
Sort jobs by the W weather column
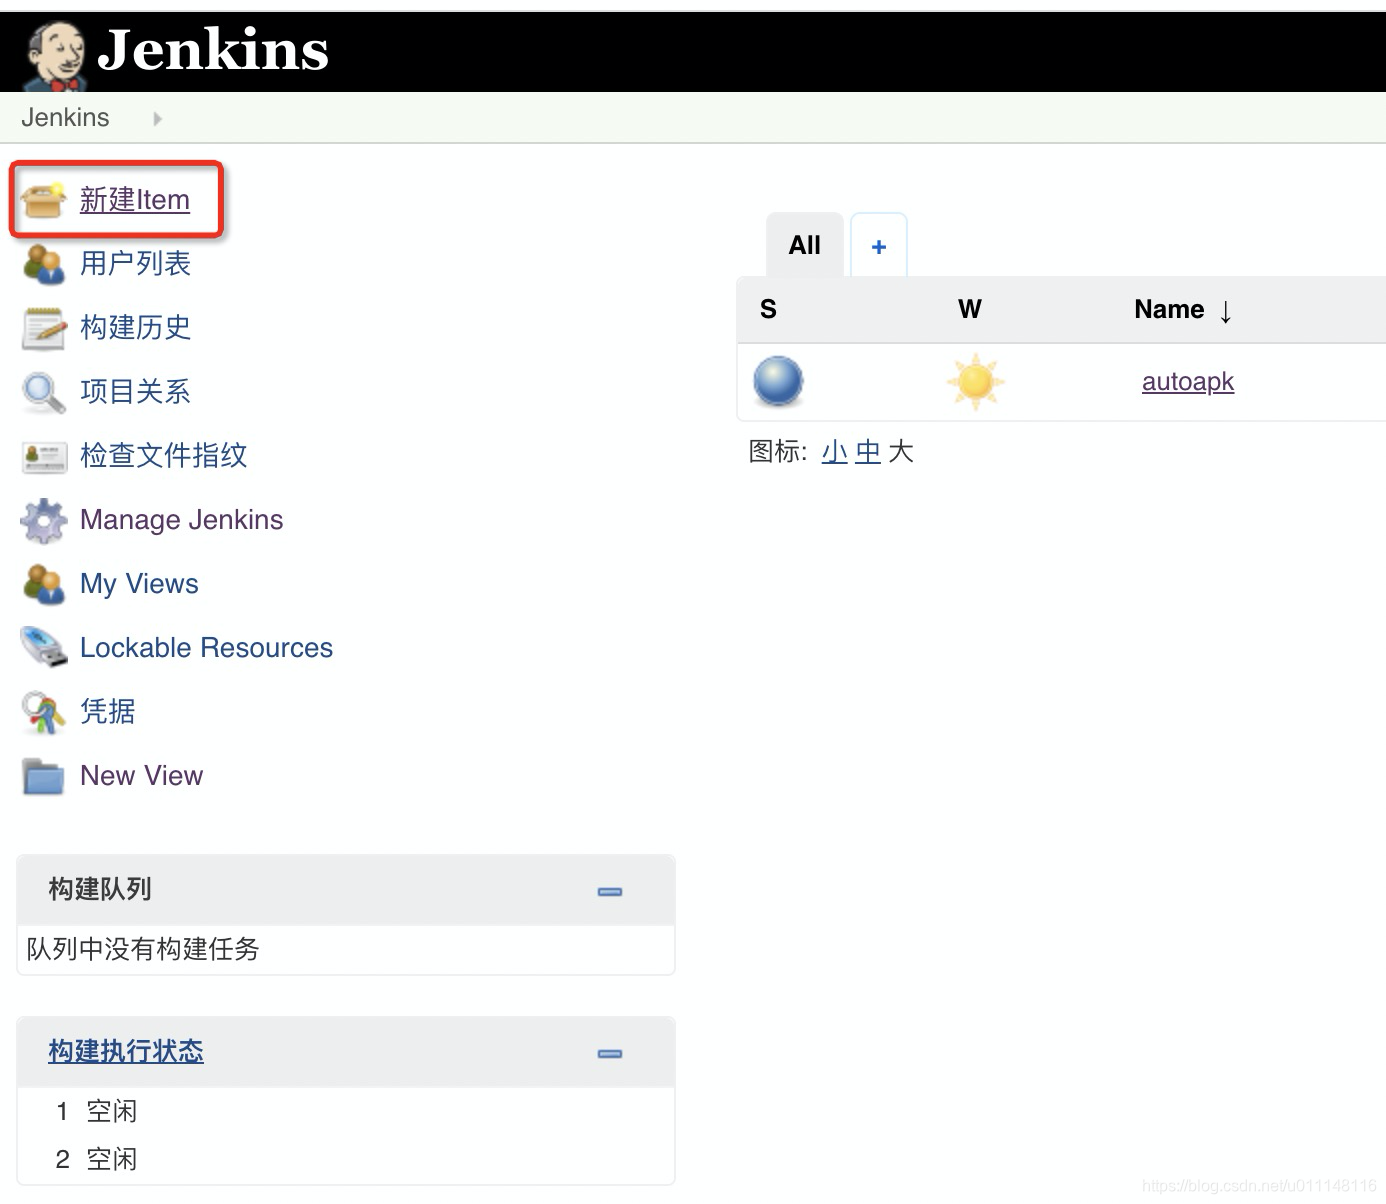pyautogui.click(x=970, y=309)
